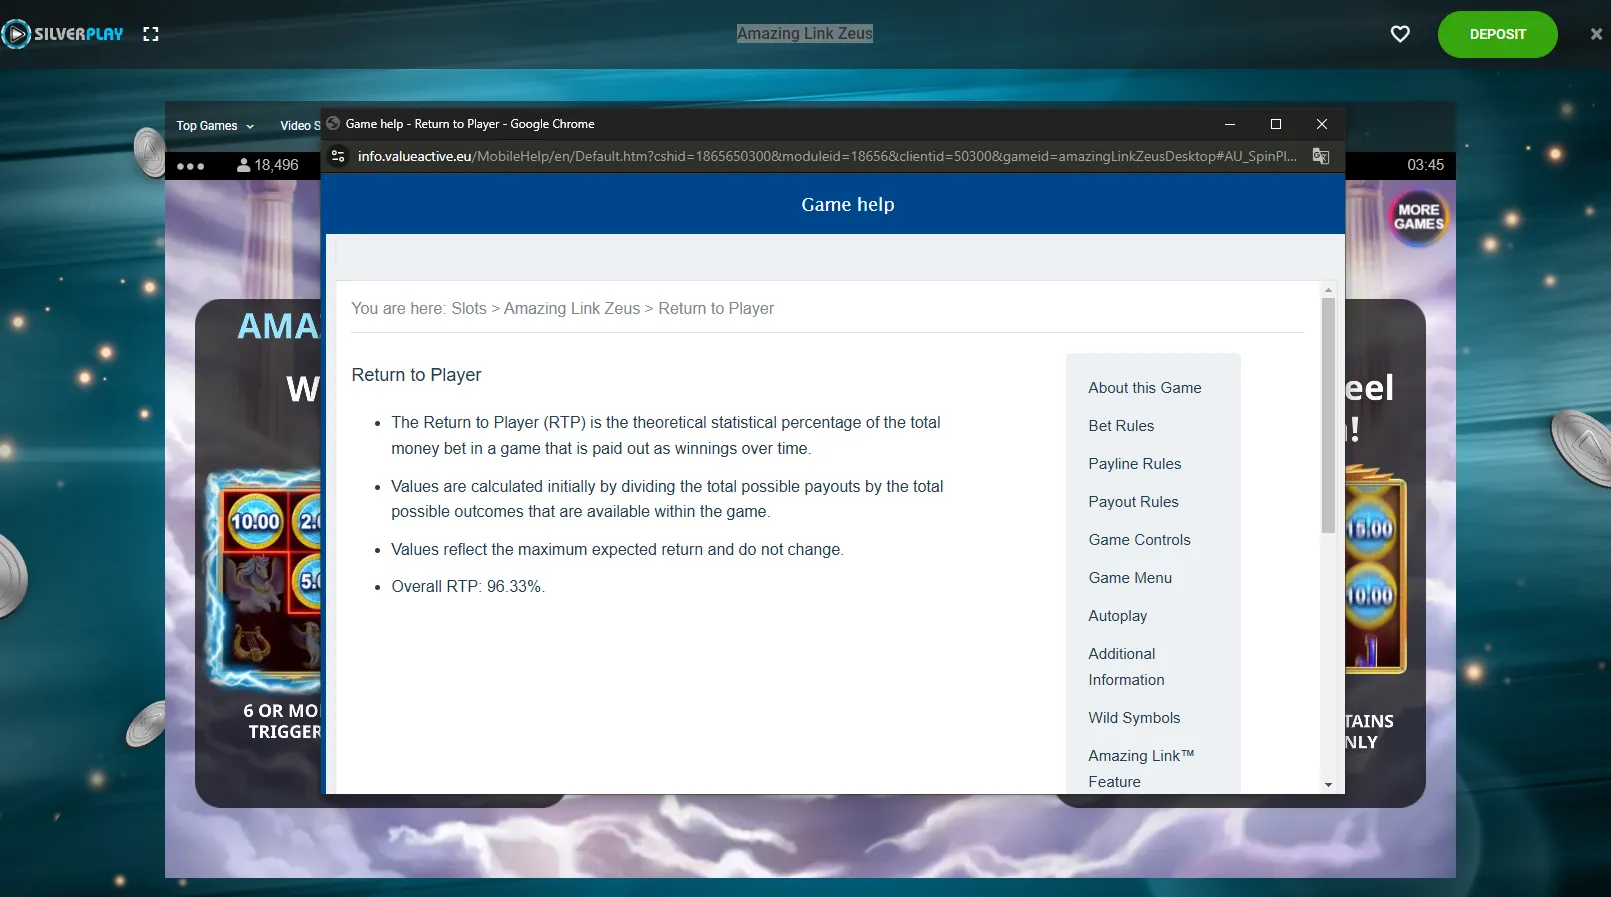
Task: Click the SilverPlay logo
Action: click(x=63, y=34)
